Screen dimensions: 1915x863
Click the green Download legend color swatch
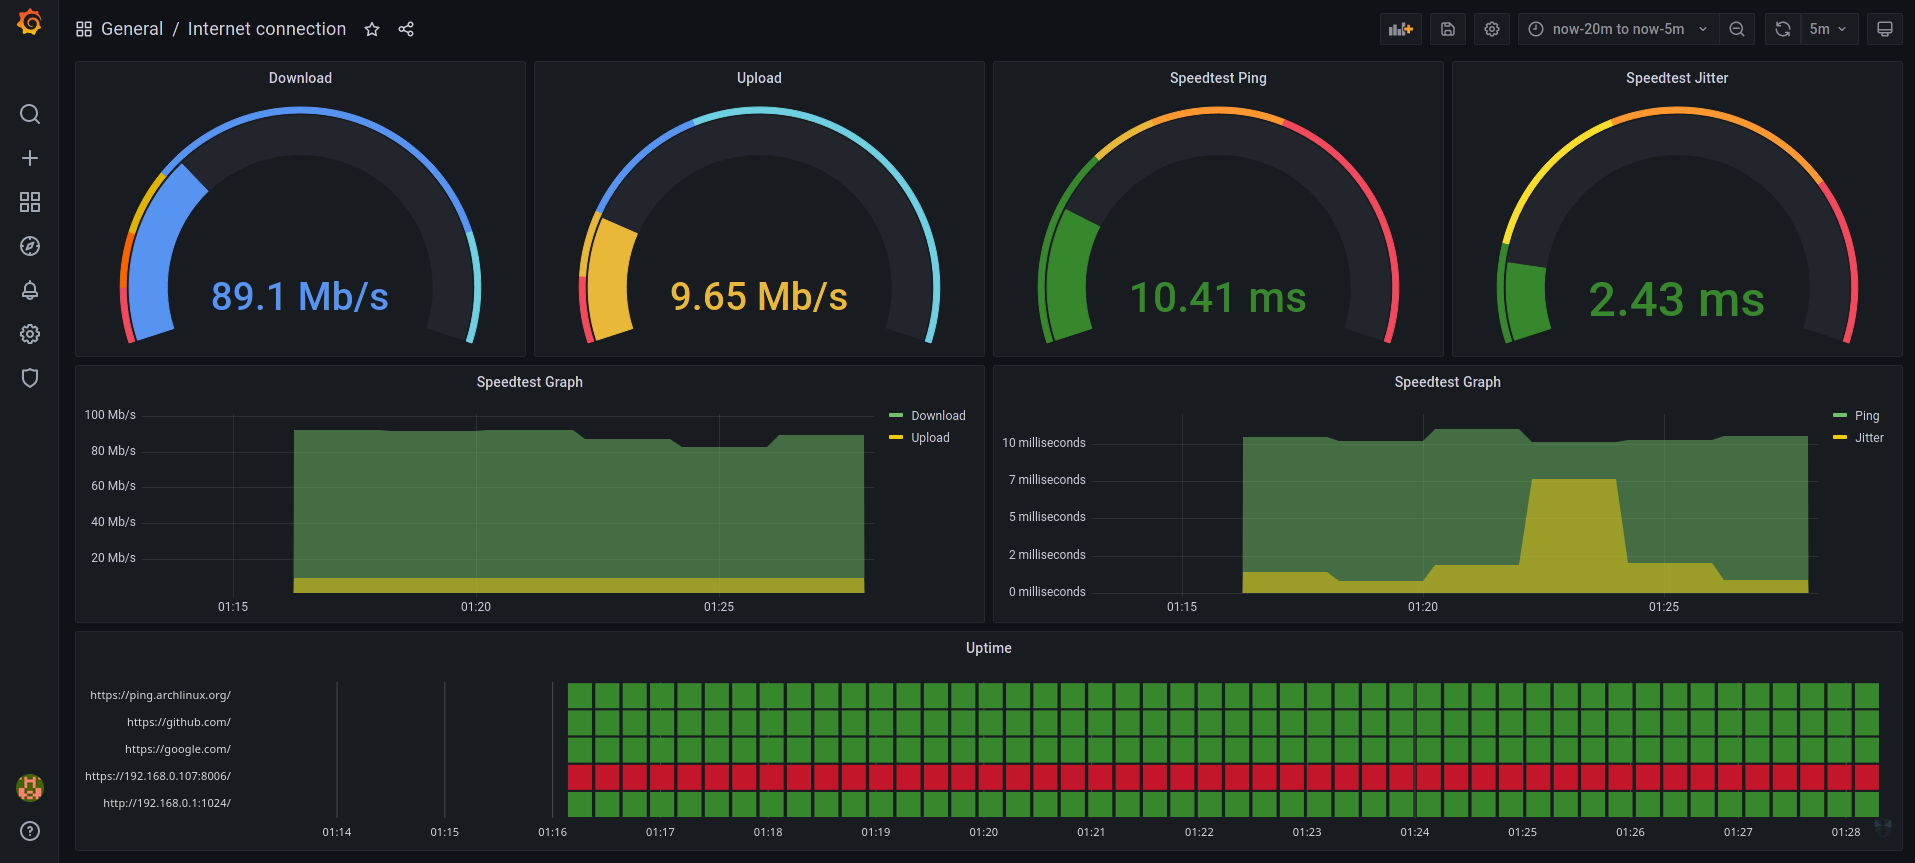click(x=896, y=415)
